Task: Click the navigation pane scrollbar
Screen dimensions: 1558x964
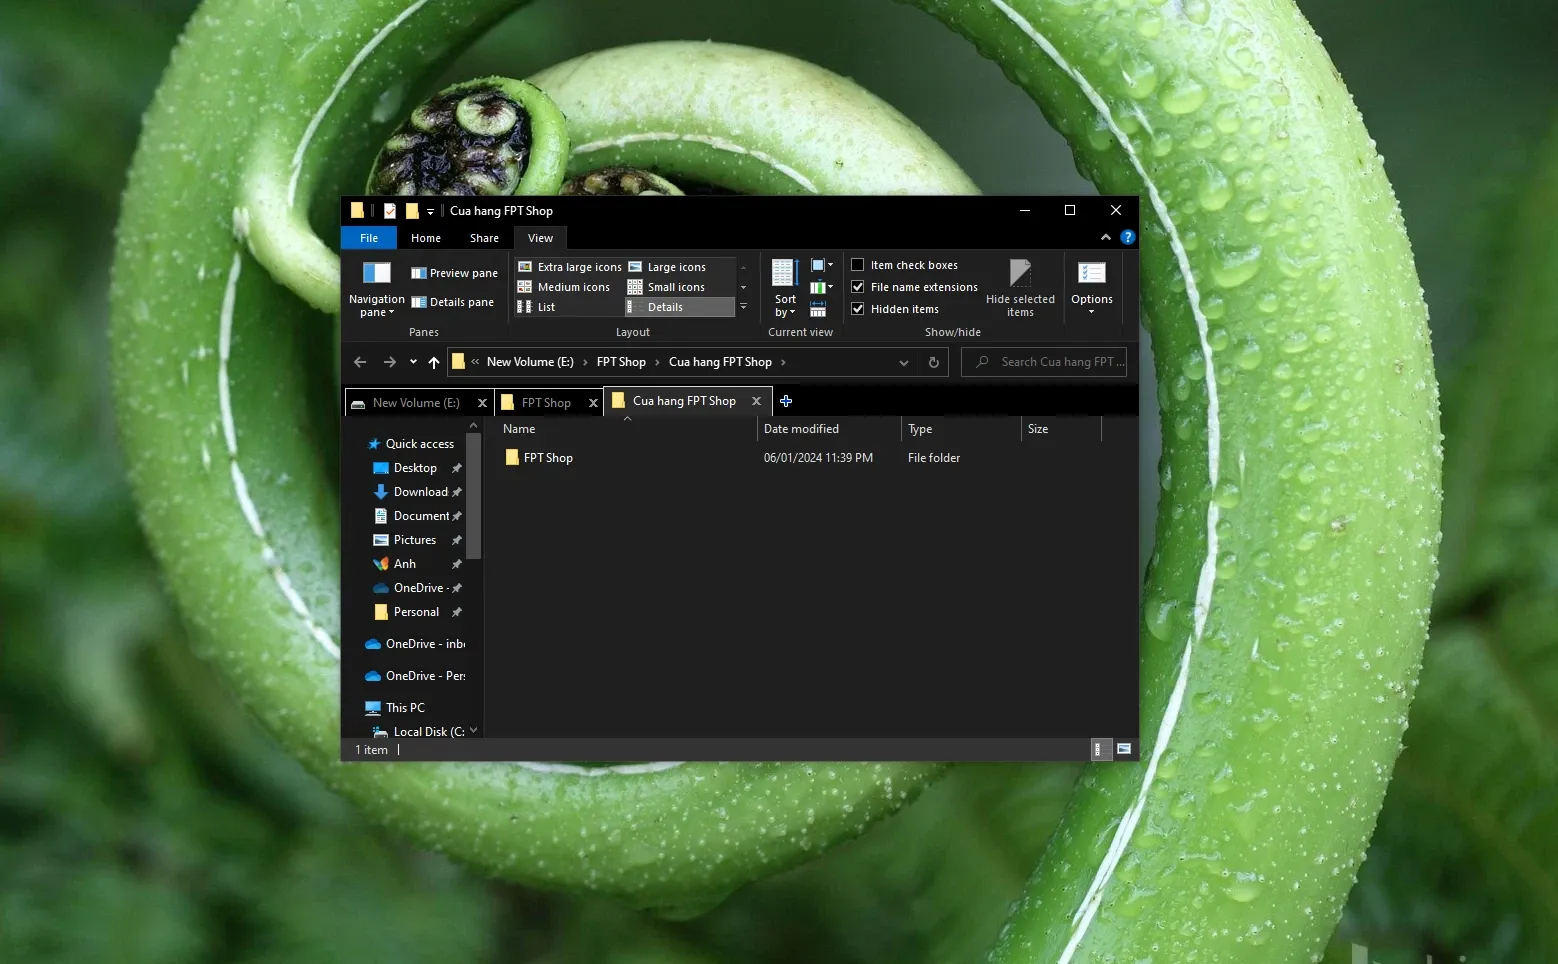Action: 474,495
